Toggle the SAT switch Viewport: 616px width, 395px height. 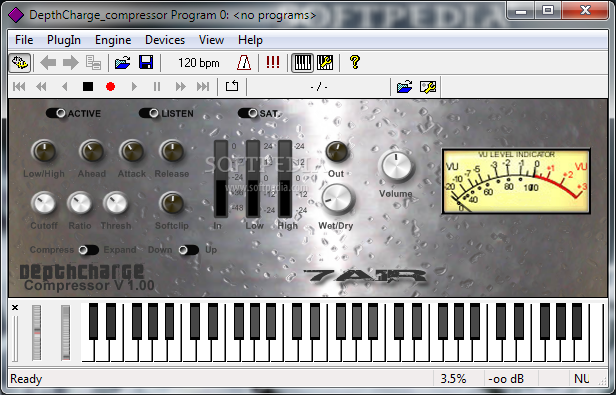click(x=248, y=113)
